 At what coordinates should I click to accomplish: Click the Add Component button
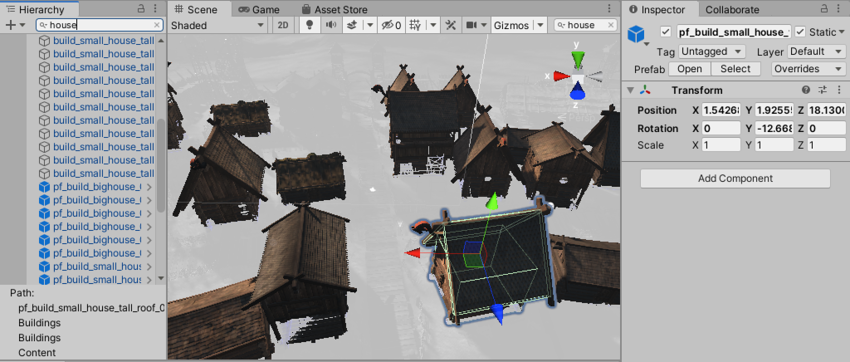tap(735, 178)
